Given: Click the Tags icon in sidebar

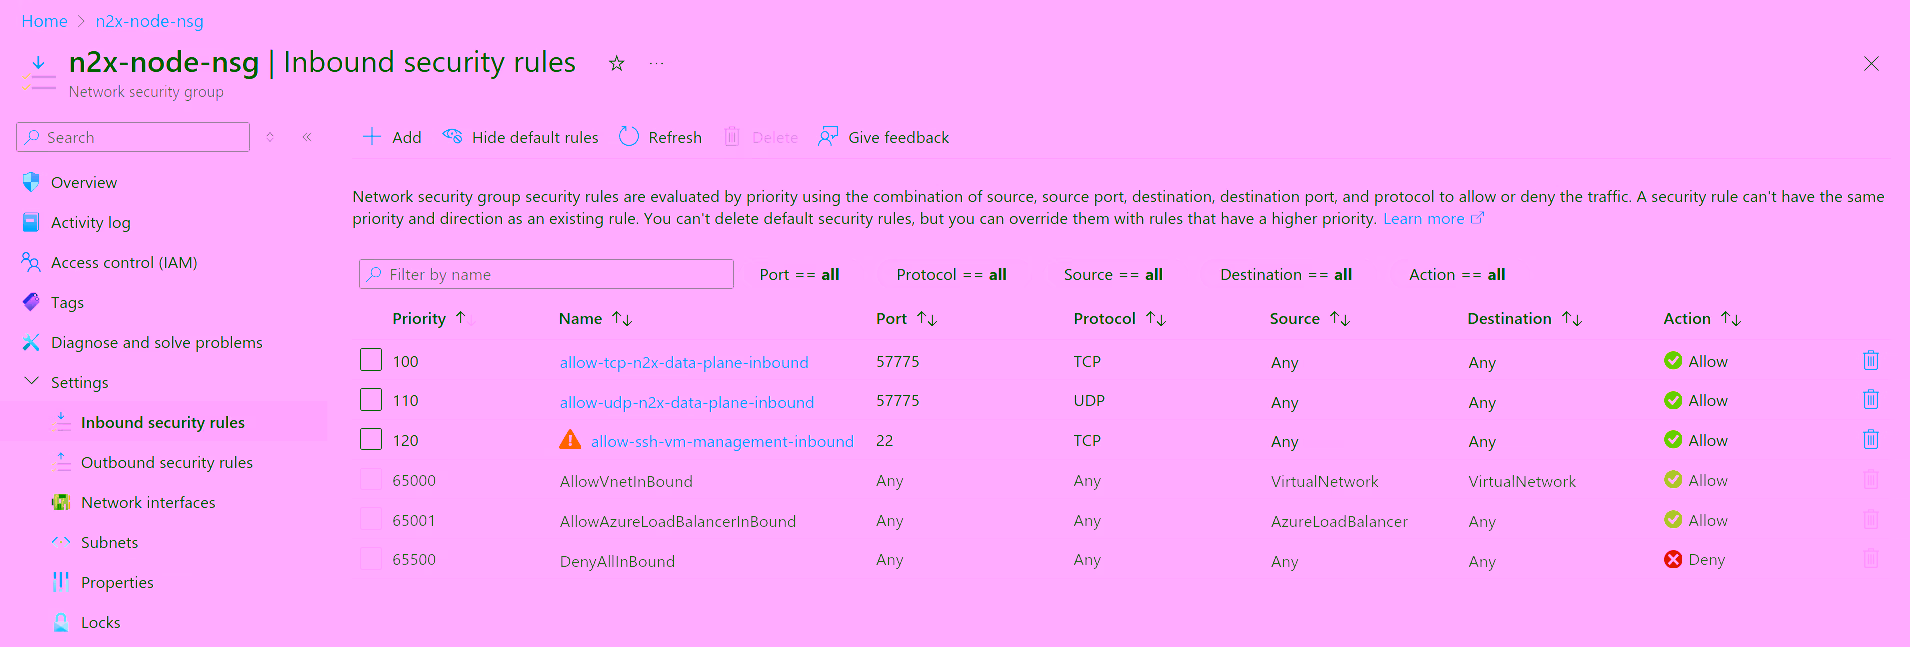Looking at the screenshot, I should pos(31,302).
